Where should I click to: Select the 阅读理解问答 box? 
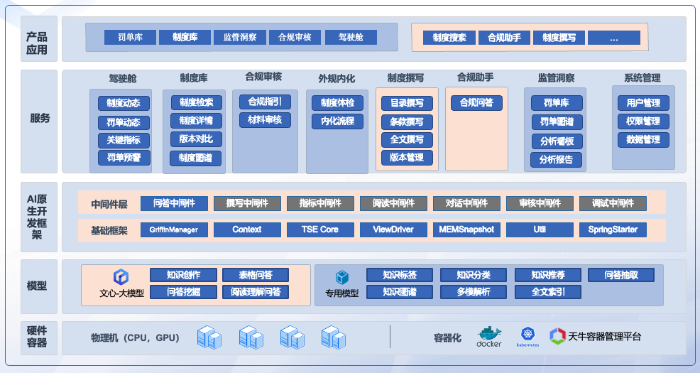pos(255,292)
